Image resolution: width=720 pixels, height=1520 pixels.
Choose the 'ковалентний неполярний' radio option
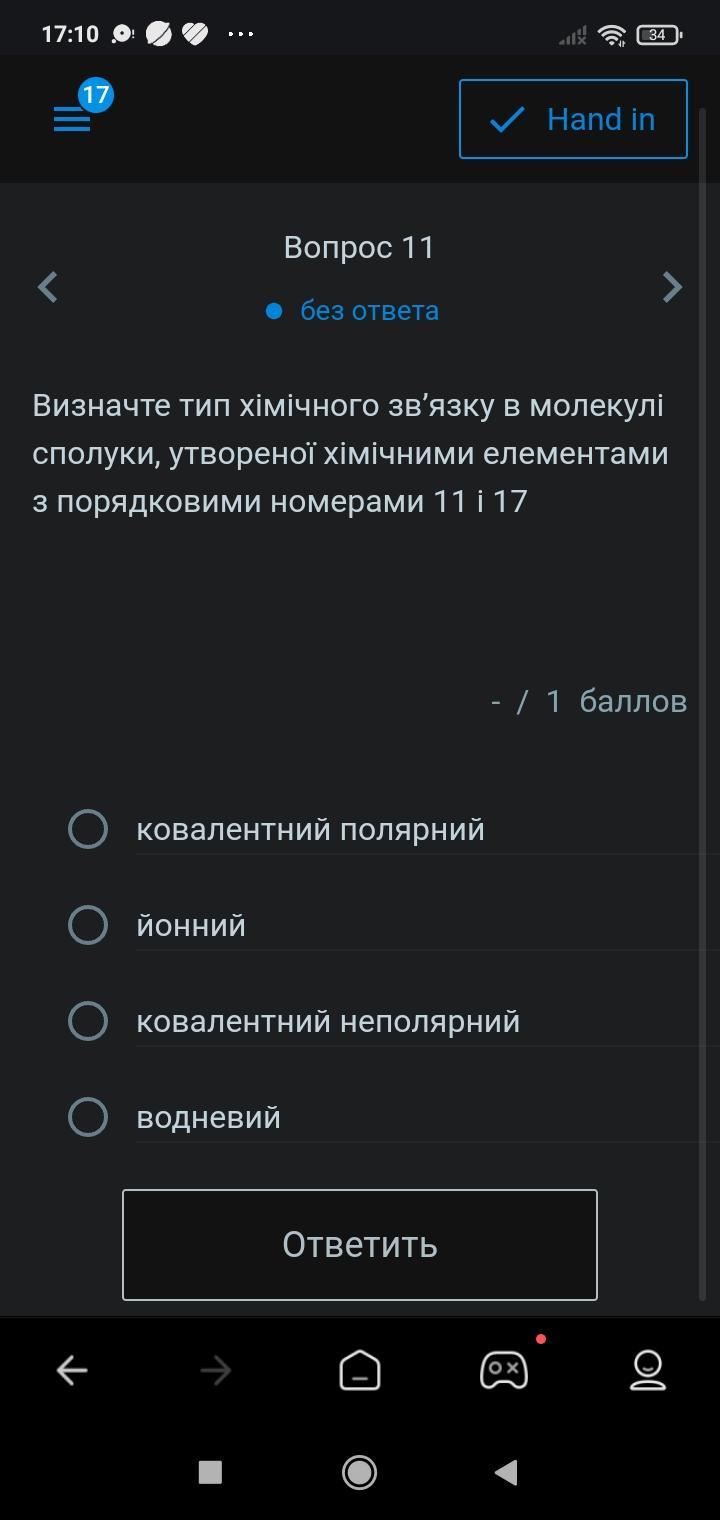coord(88,1021)
